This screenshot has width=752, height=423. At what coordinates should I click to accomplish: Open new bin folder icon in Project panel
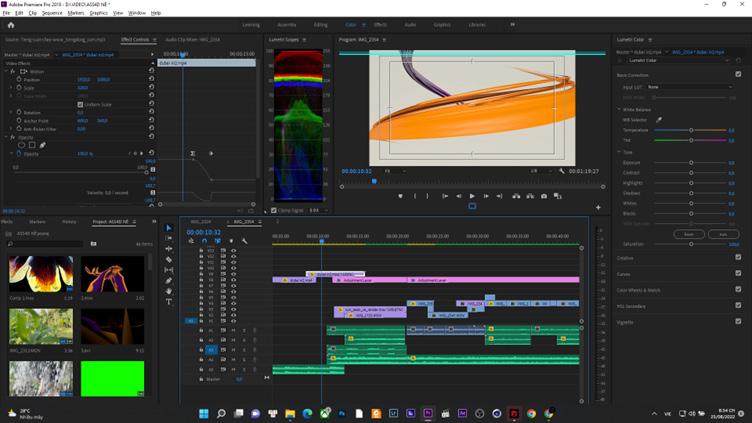[x=94, y=244]
